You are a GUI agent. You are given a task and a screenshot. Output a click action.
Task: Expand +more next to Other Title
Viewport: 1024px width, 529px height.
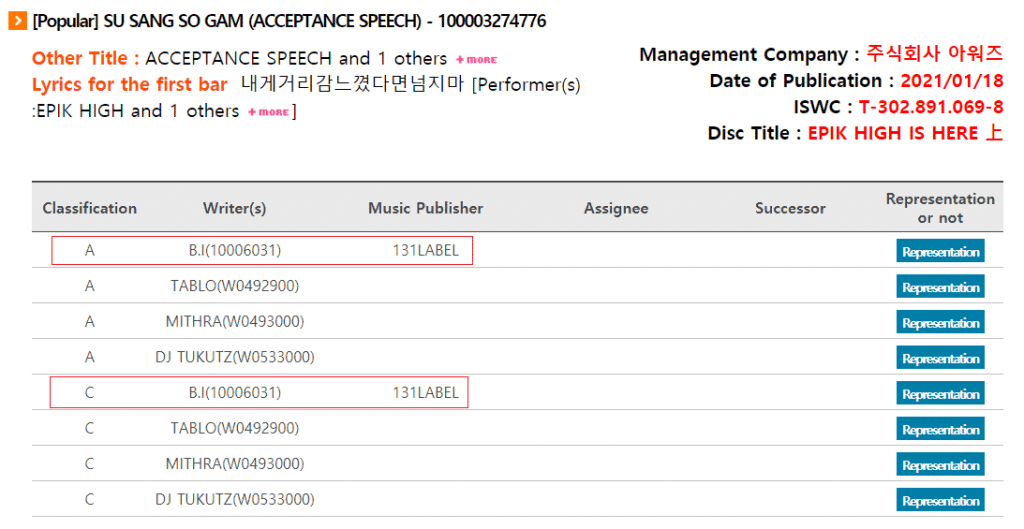pos(476,60)
